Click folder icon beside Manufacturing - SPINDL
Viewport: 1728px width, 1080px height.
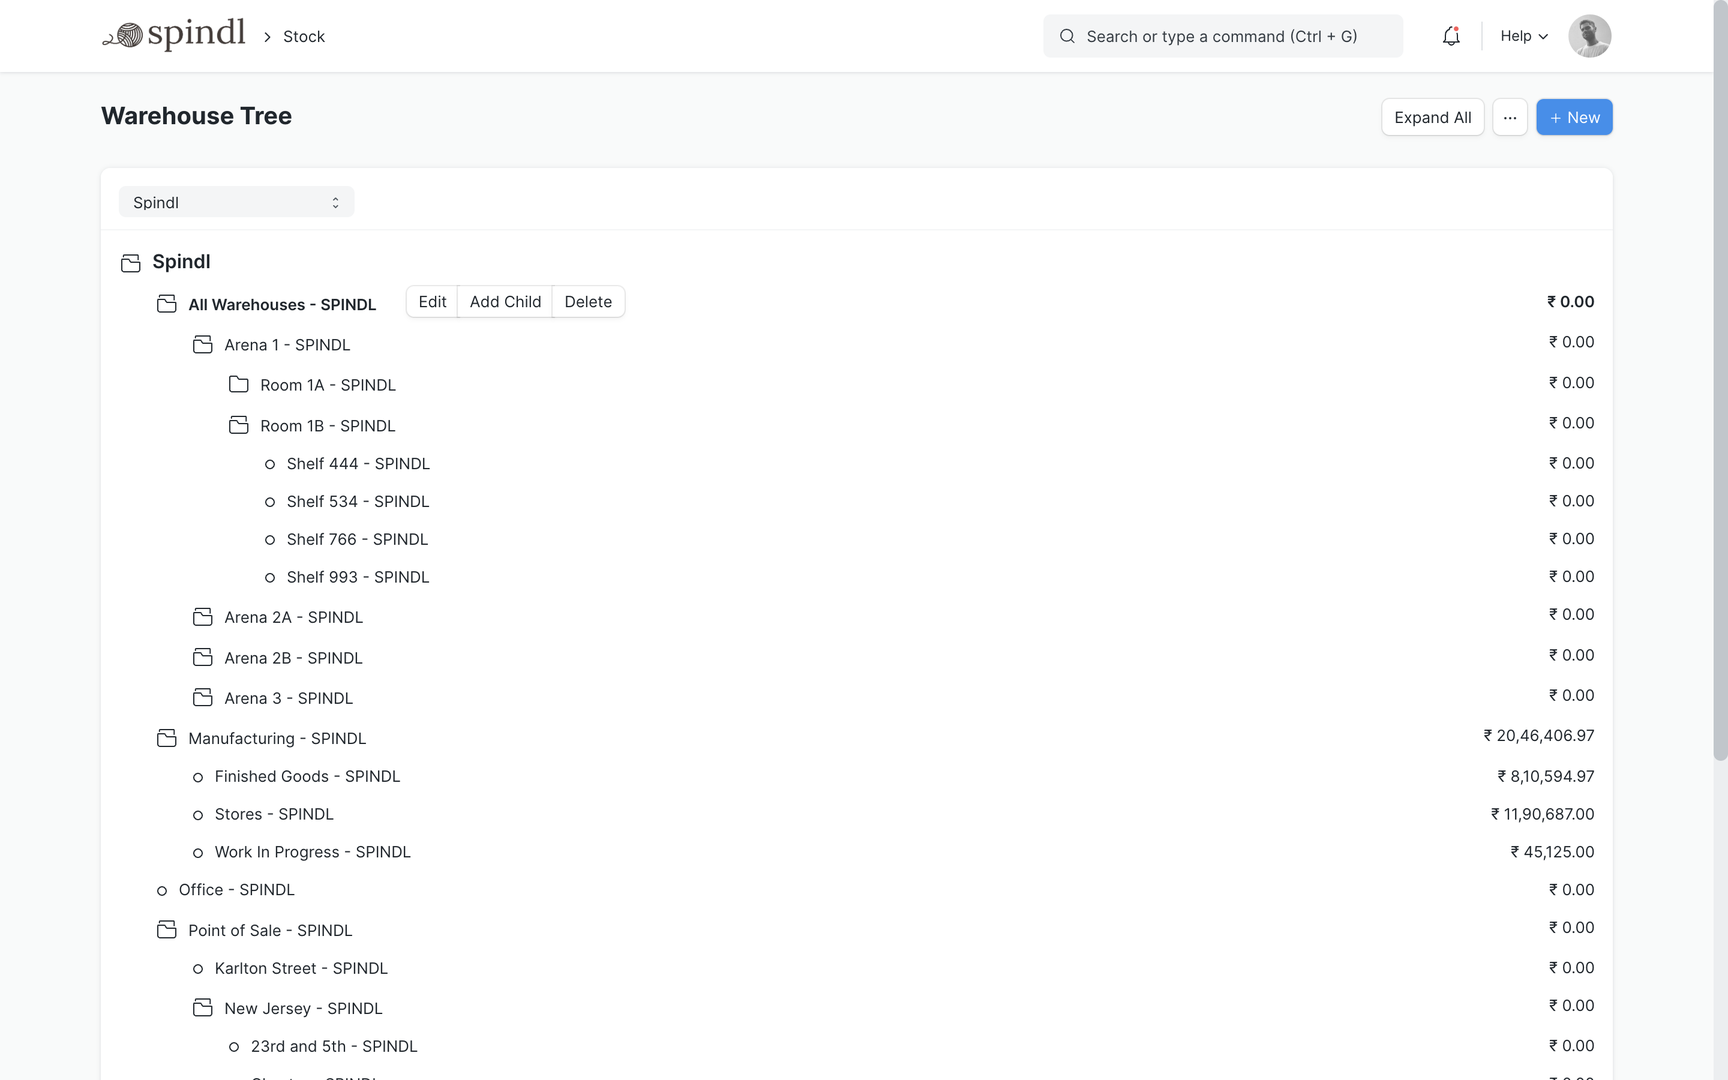167,738
